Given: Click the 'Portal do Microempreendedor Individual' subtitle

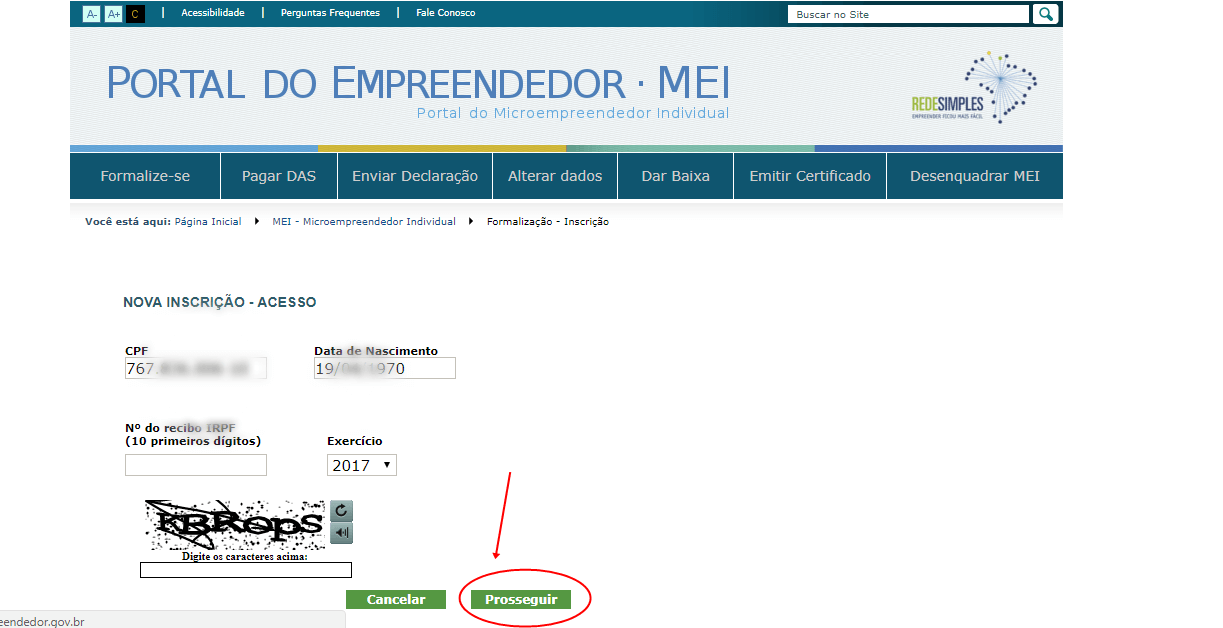Looking at the screenshot, I should (573, 113).
